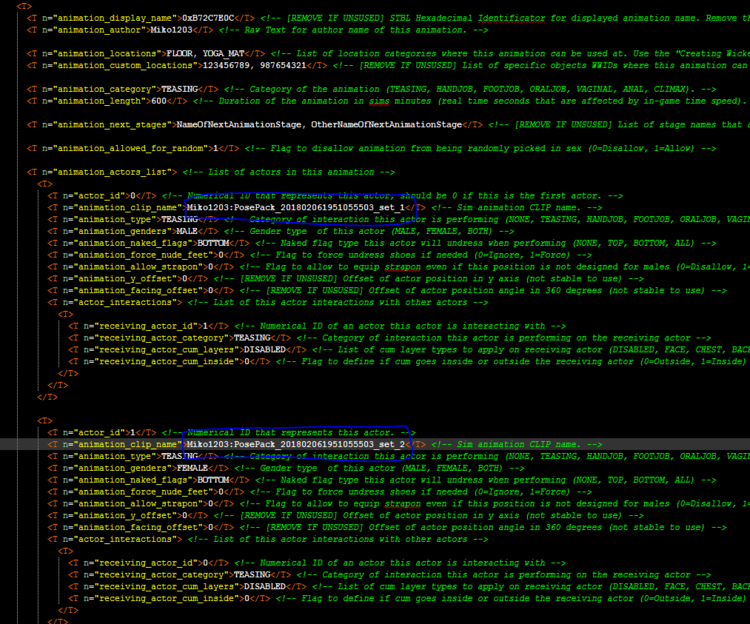Click the comment "List of actors in this animation"

[x=291, y=172]
